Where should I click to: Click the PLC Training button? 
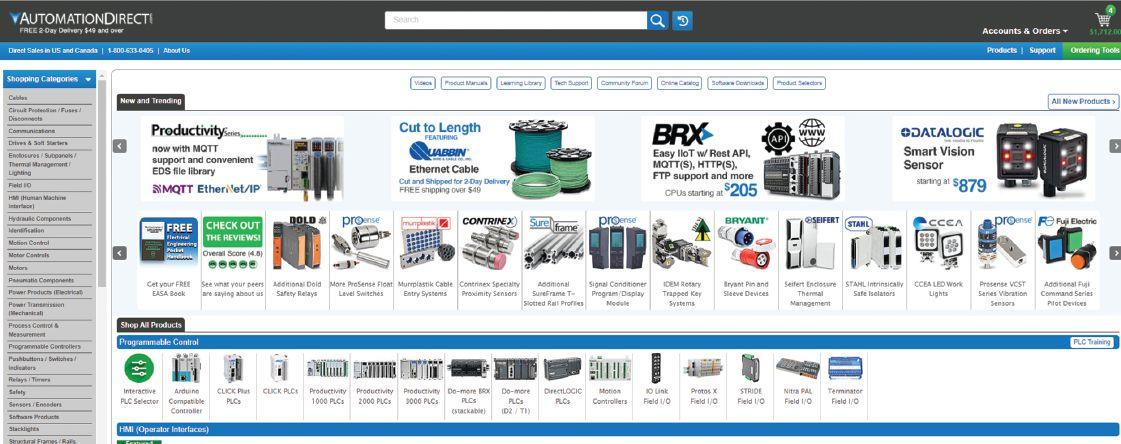(x=1093, y=342)
